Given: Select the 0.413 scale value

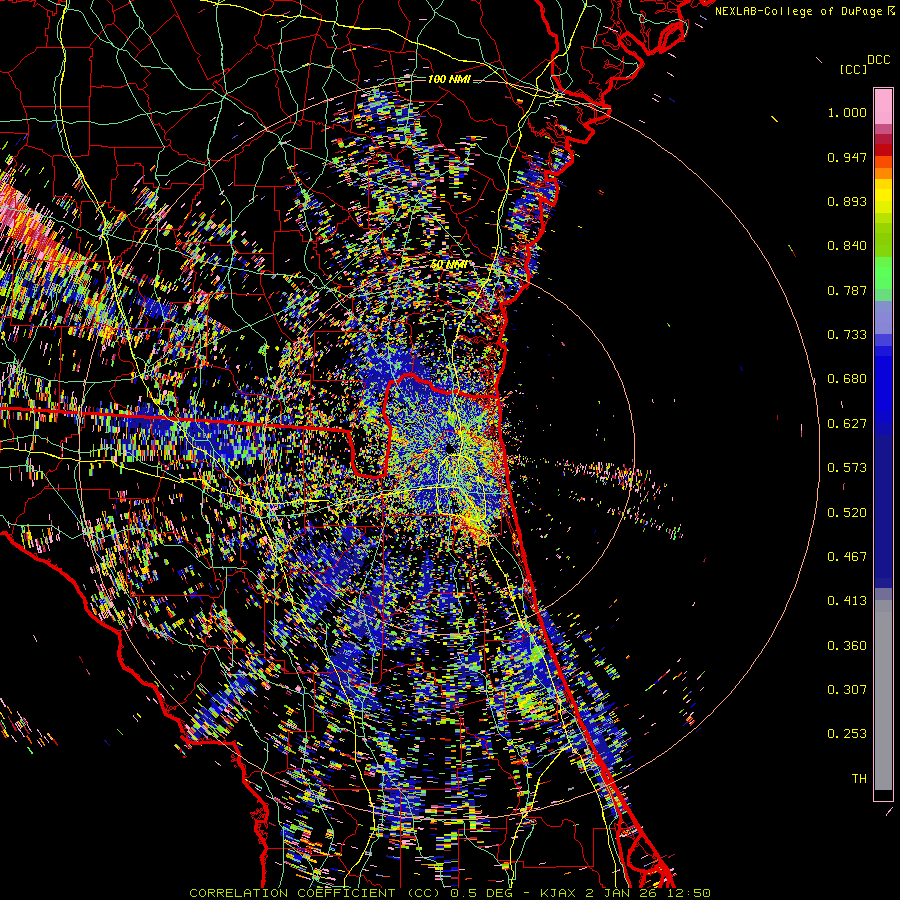Looking at the screenshot, I should [847, 601].
